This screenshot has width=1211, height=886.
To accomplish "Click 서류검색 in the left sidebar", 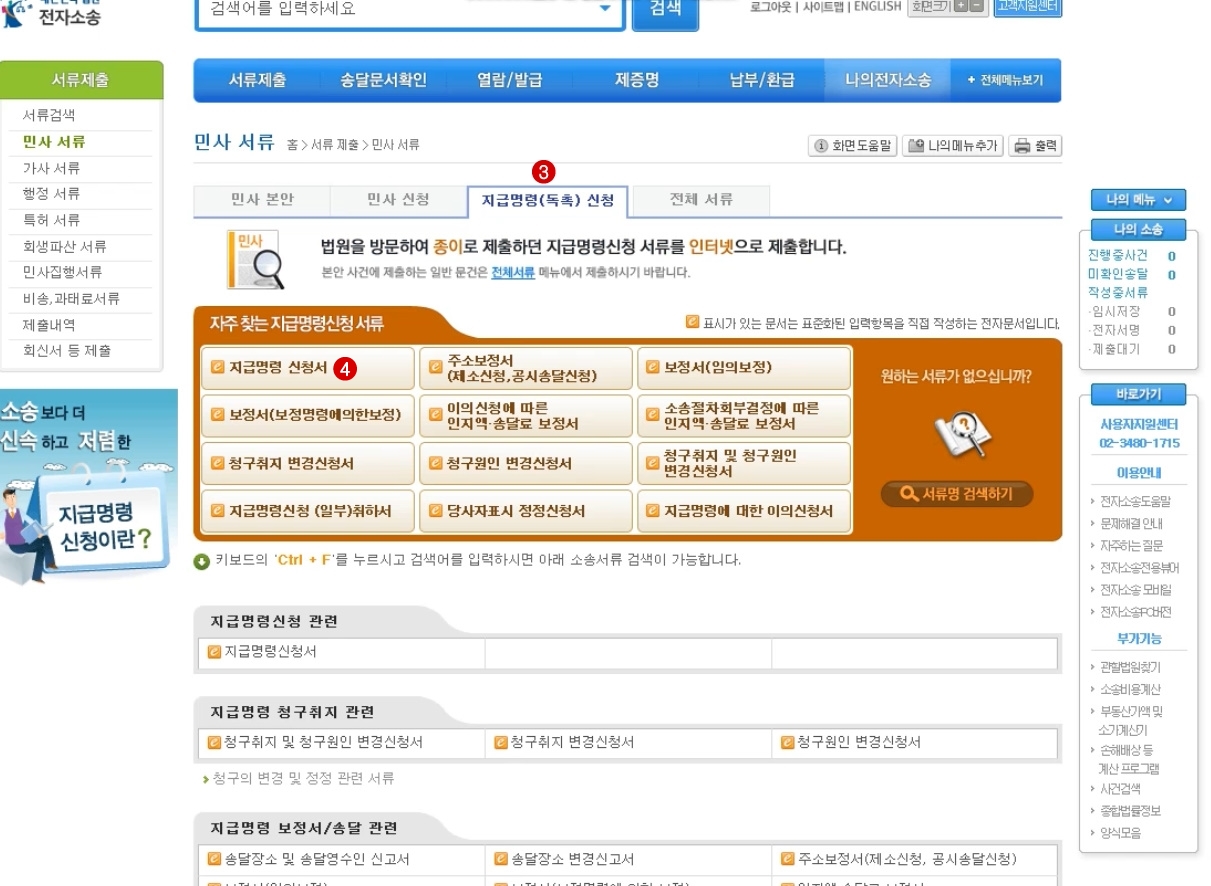I will point(49,116).
